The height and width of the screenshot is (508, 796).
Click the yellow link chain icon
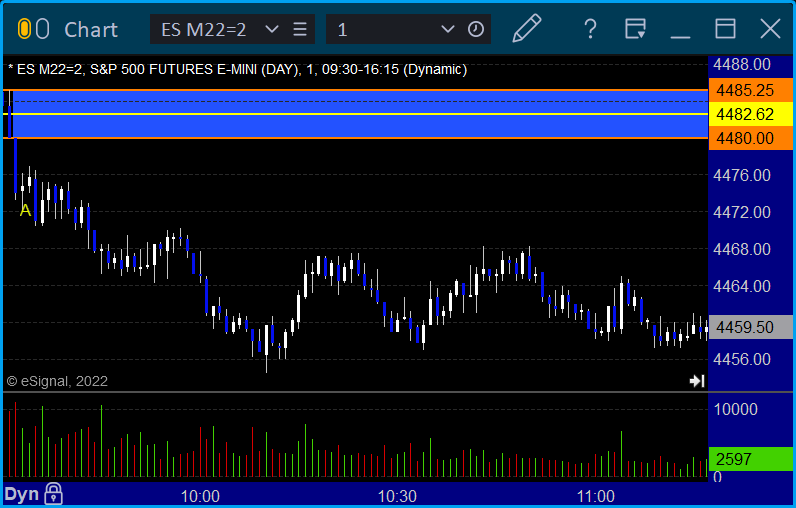click(x=24, y=29)
